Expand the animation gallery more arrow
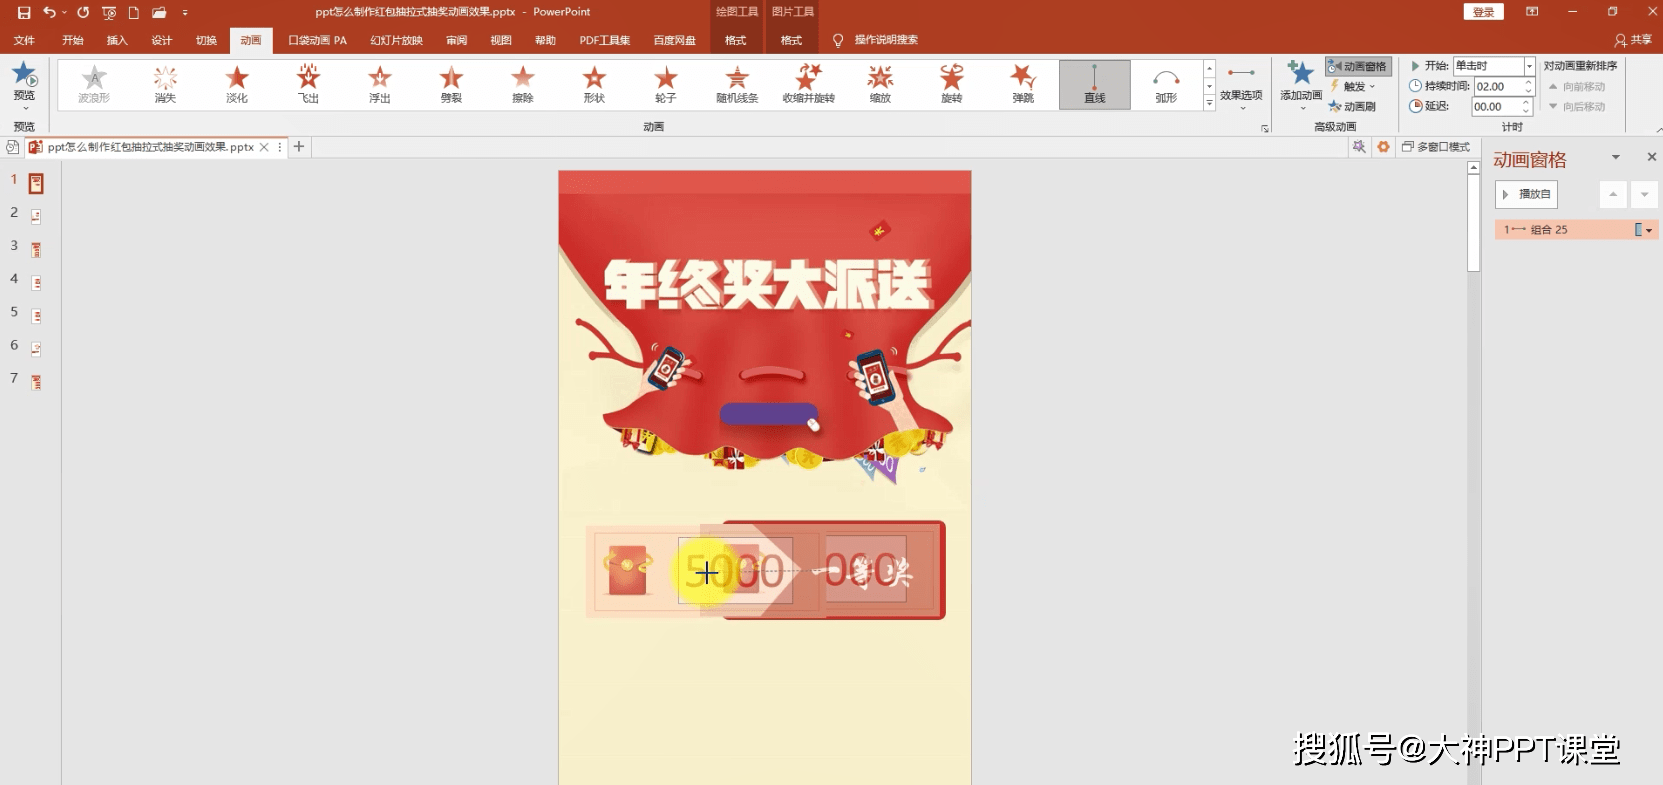This screenshot has height=785, width=1663. [x=1209, y=103]
